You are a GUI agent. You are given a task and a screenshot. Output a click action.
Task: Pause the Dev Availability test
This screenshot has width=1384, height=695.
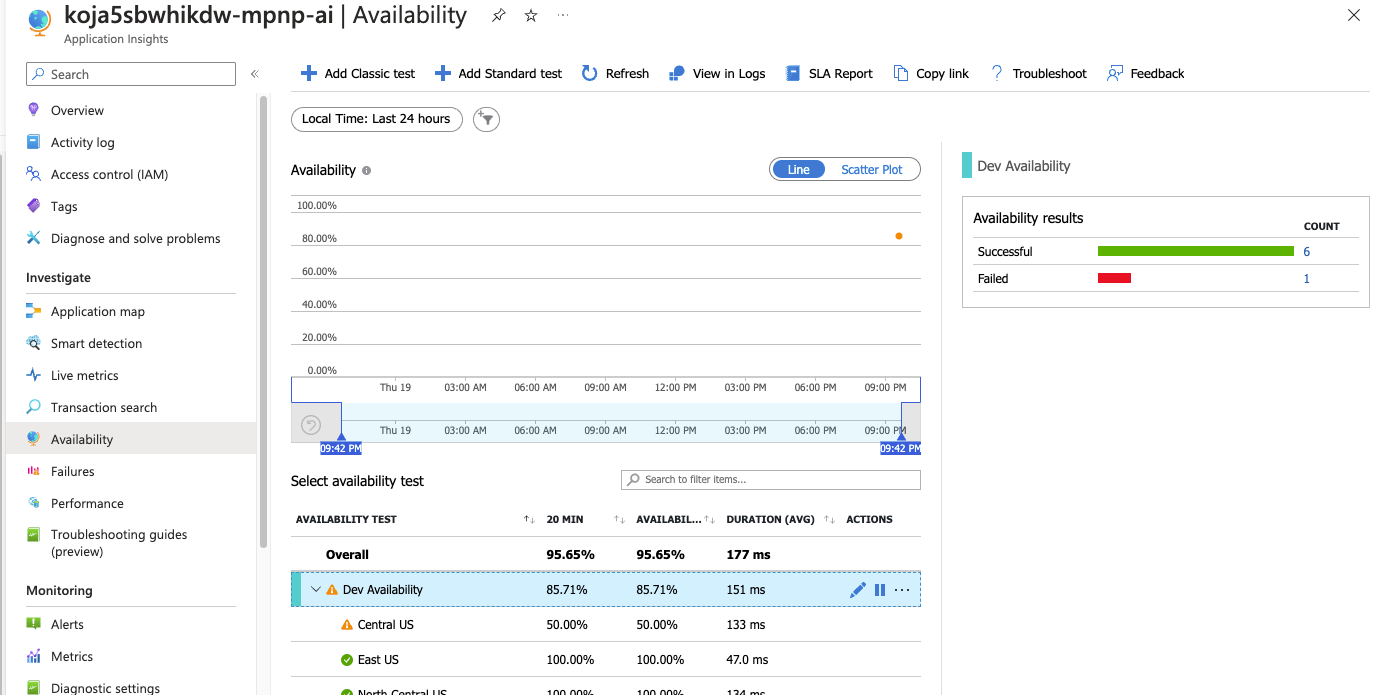click(x=880, y=590)
